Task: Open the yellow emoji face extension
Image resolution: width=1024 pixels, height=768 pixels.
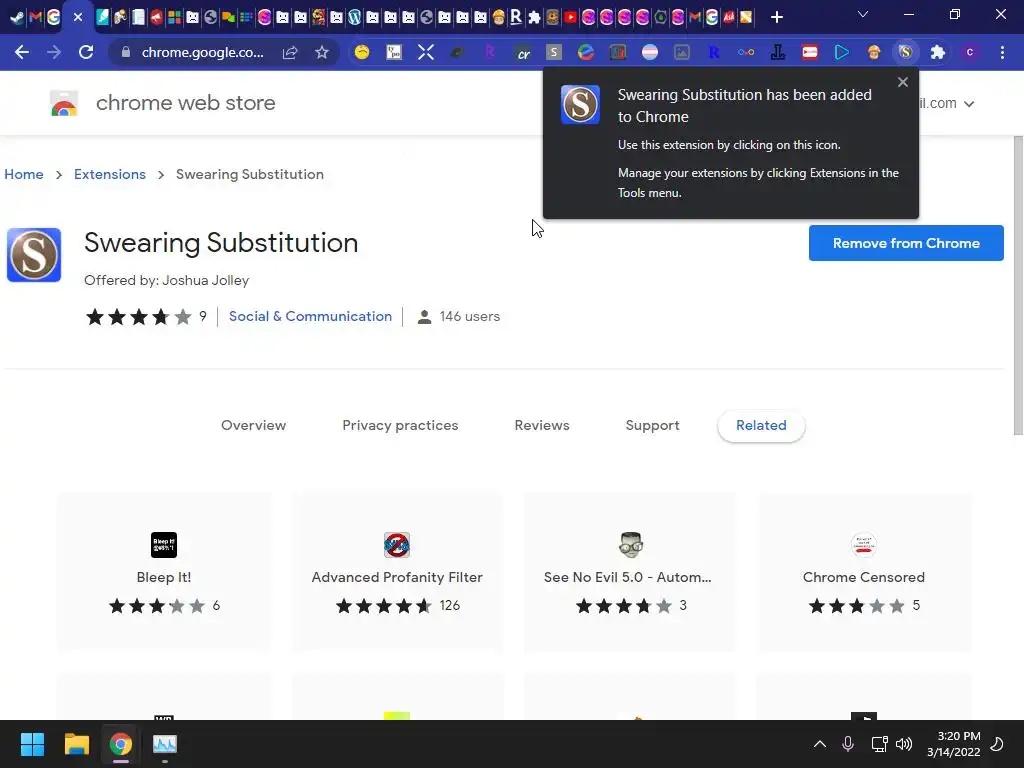Action: point(362,52)
